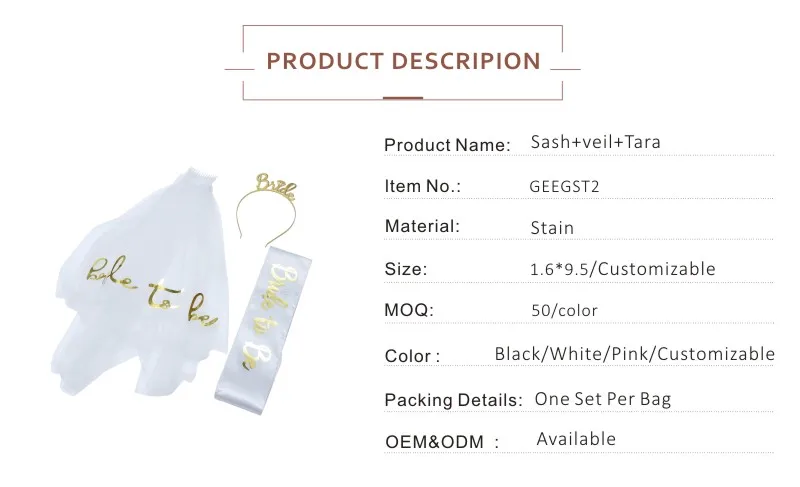Click the Stain material value
This screenshot has height=487, width=800.
coord(552,228)
